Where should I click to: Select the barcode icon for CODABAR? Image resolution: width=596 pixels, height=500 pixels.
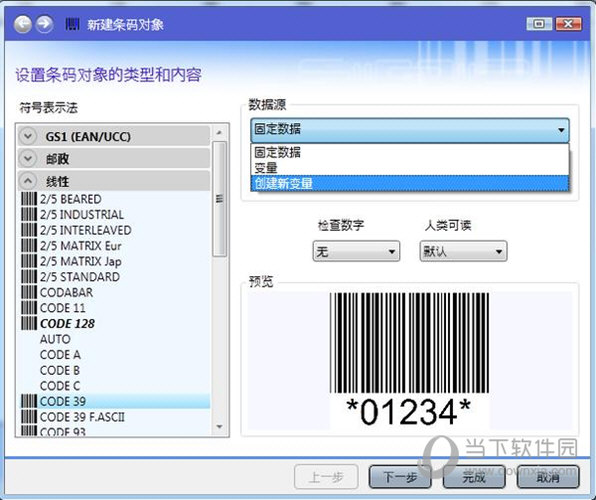point(29,292)
